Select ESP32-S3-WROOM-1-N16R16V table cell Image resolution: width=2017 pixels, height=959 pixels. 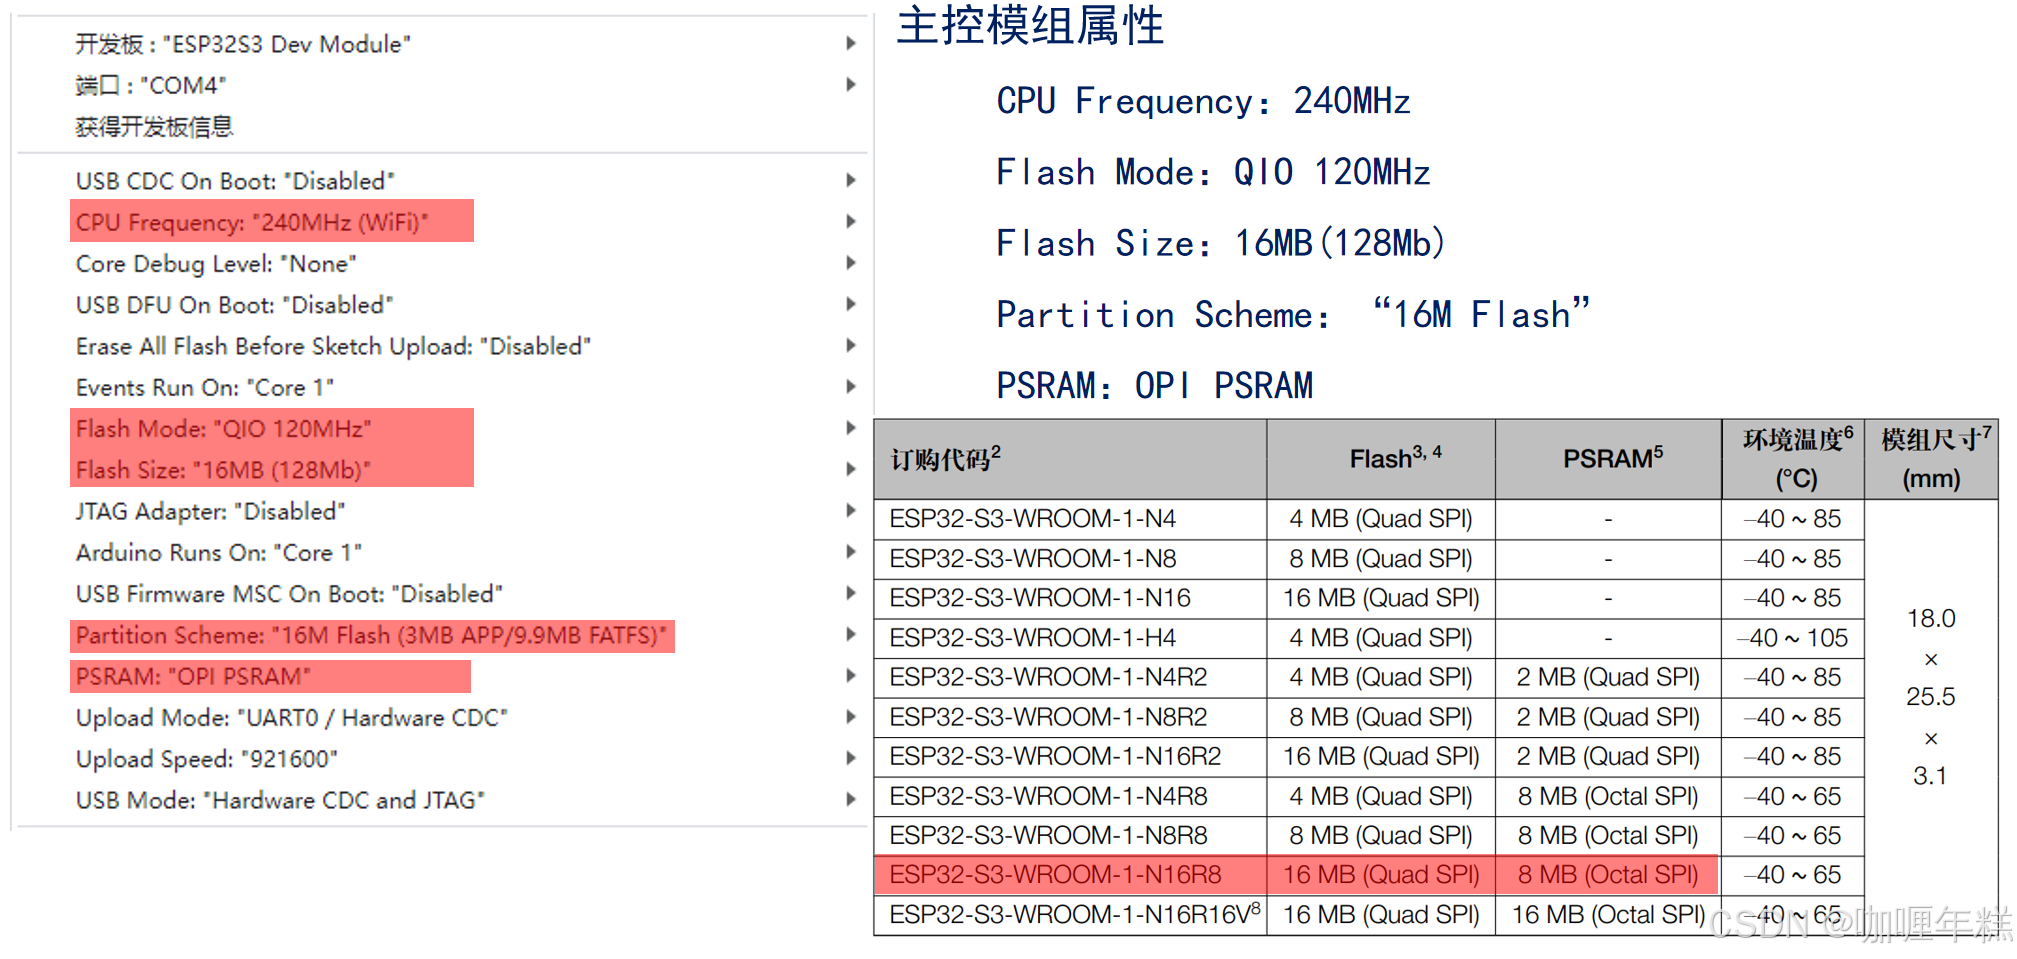[1070, 914]
